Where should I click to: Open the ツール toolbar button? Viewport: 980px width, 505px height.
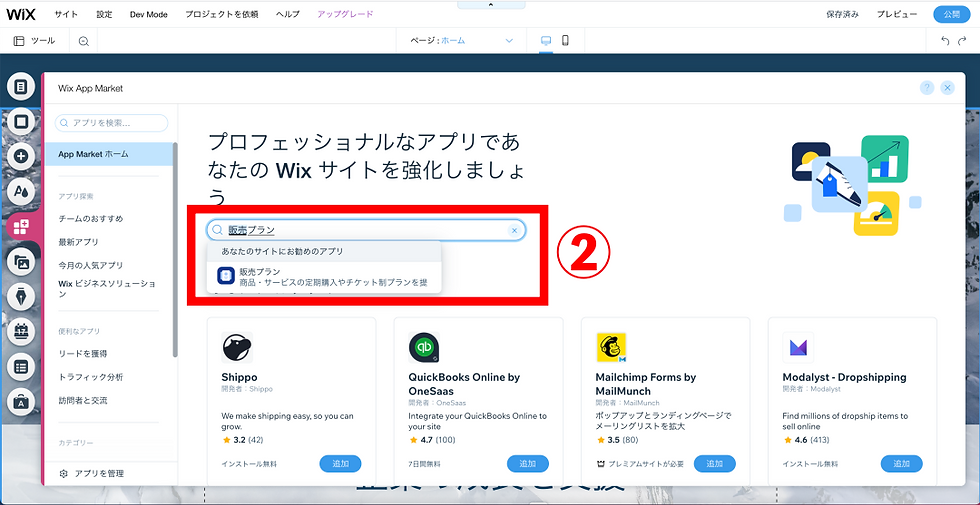point(35,41)
